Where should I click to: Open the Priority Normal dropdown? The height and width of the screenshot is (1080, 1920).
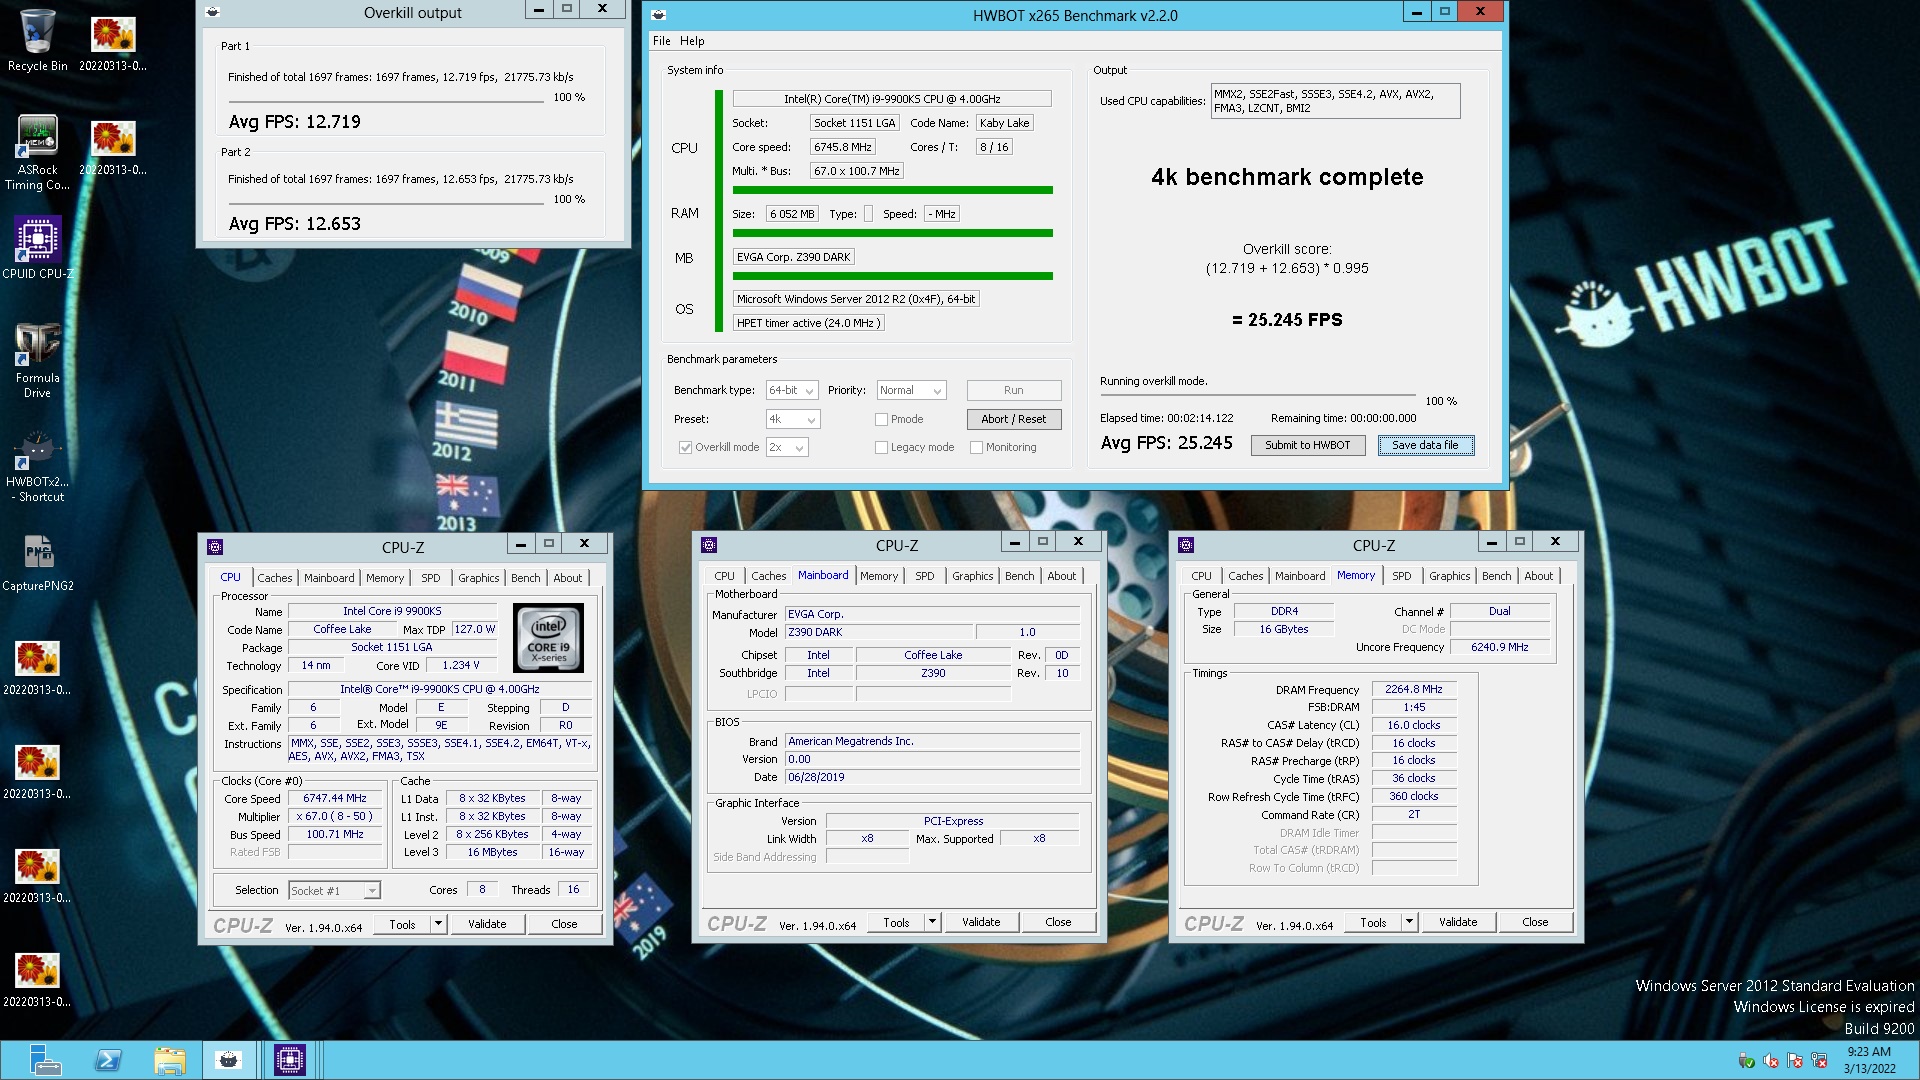[911, 390]
